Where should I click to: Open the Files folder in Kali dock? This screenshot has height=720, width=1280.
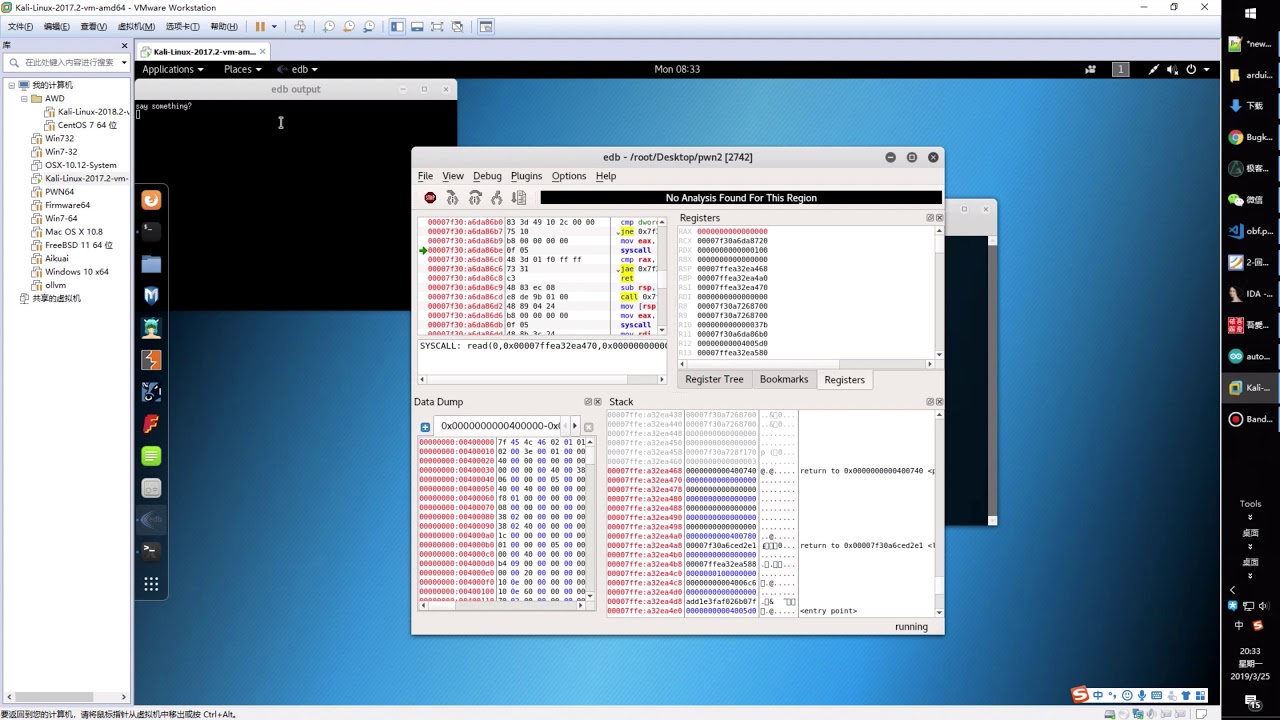(x=151, y=264)
